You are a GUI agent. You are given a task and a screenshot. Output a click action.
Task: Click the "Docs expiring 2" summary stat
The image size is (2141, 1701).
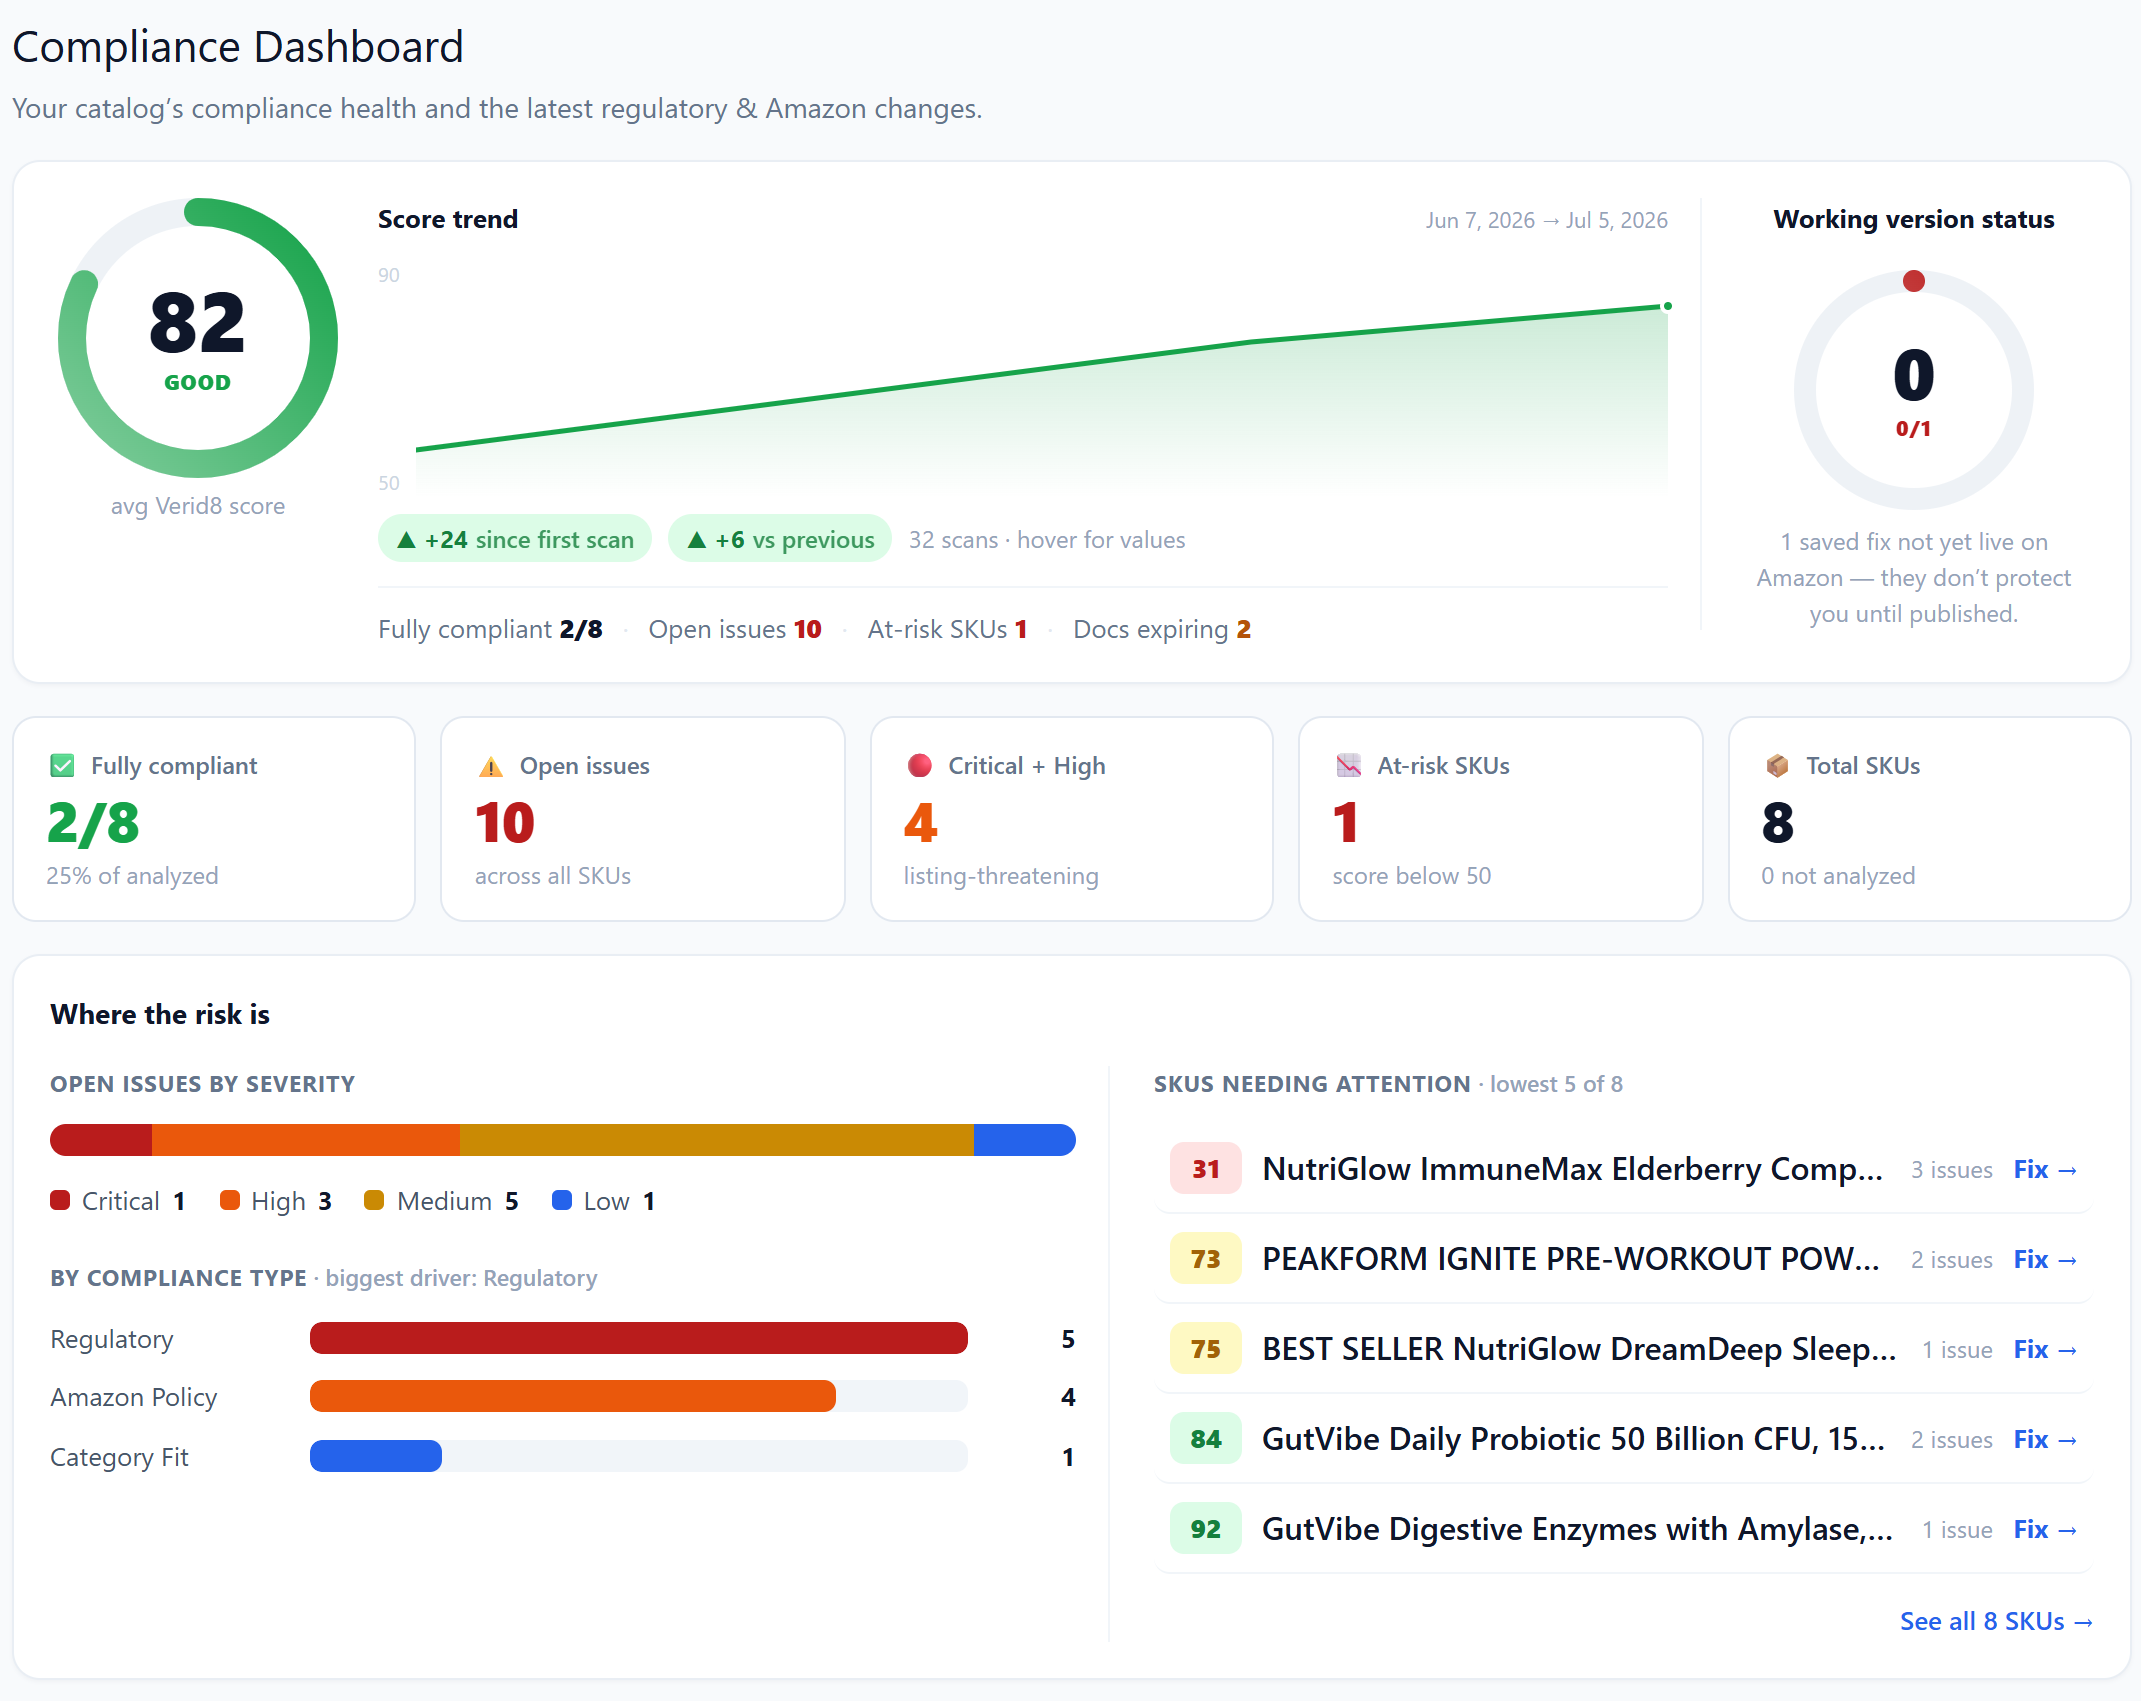(1162, 629)
